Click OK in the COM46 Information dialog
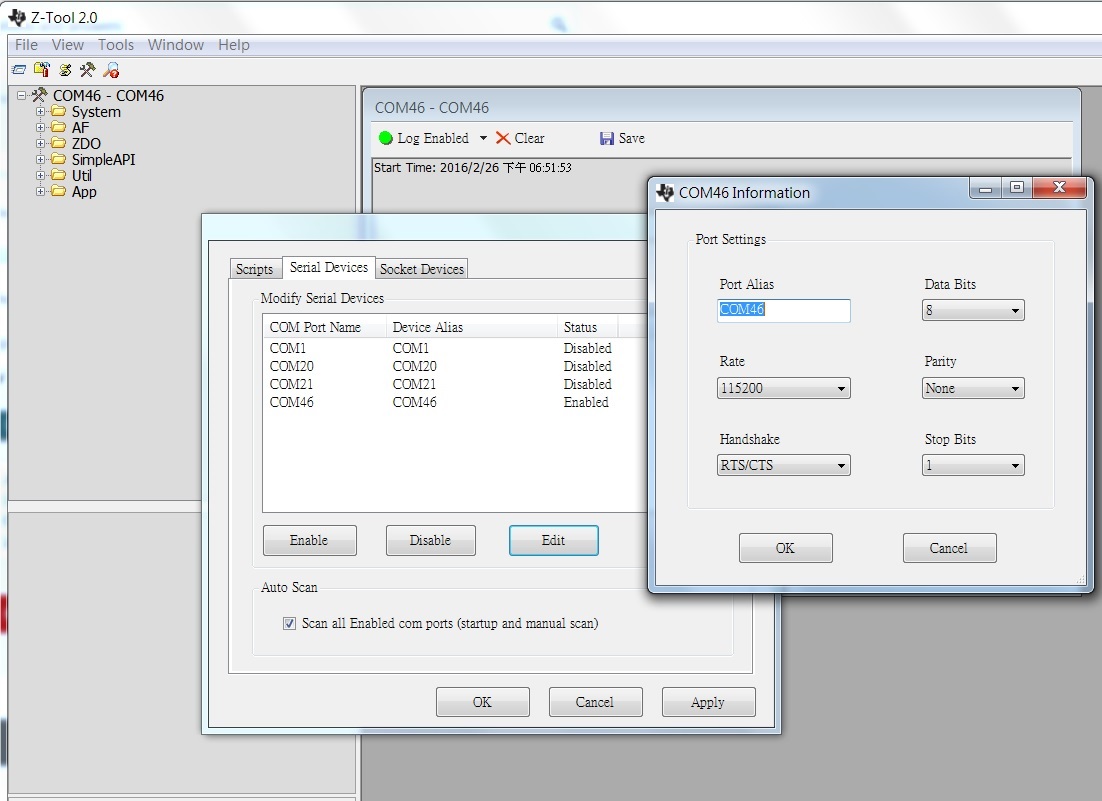 [785, 548]
